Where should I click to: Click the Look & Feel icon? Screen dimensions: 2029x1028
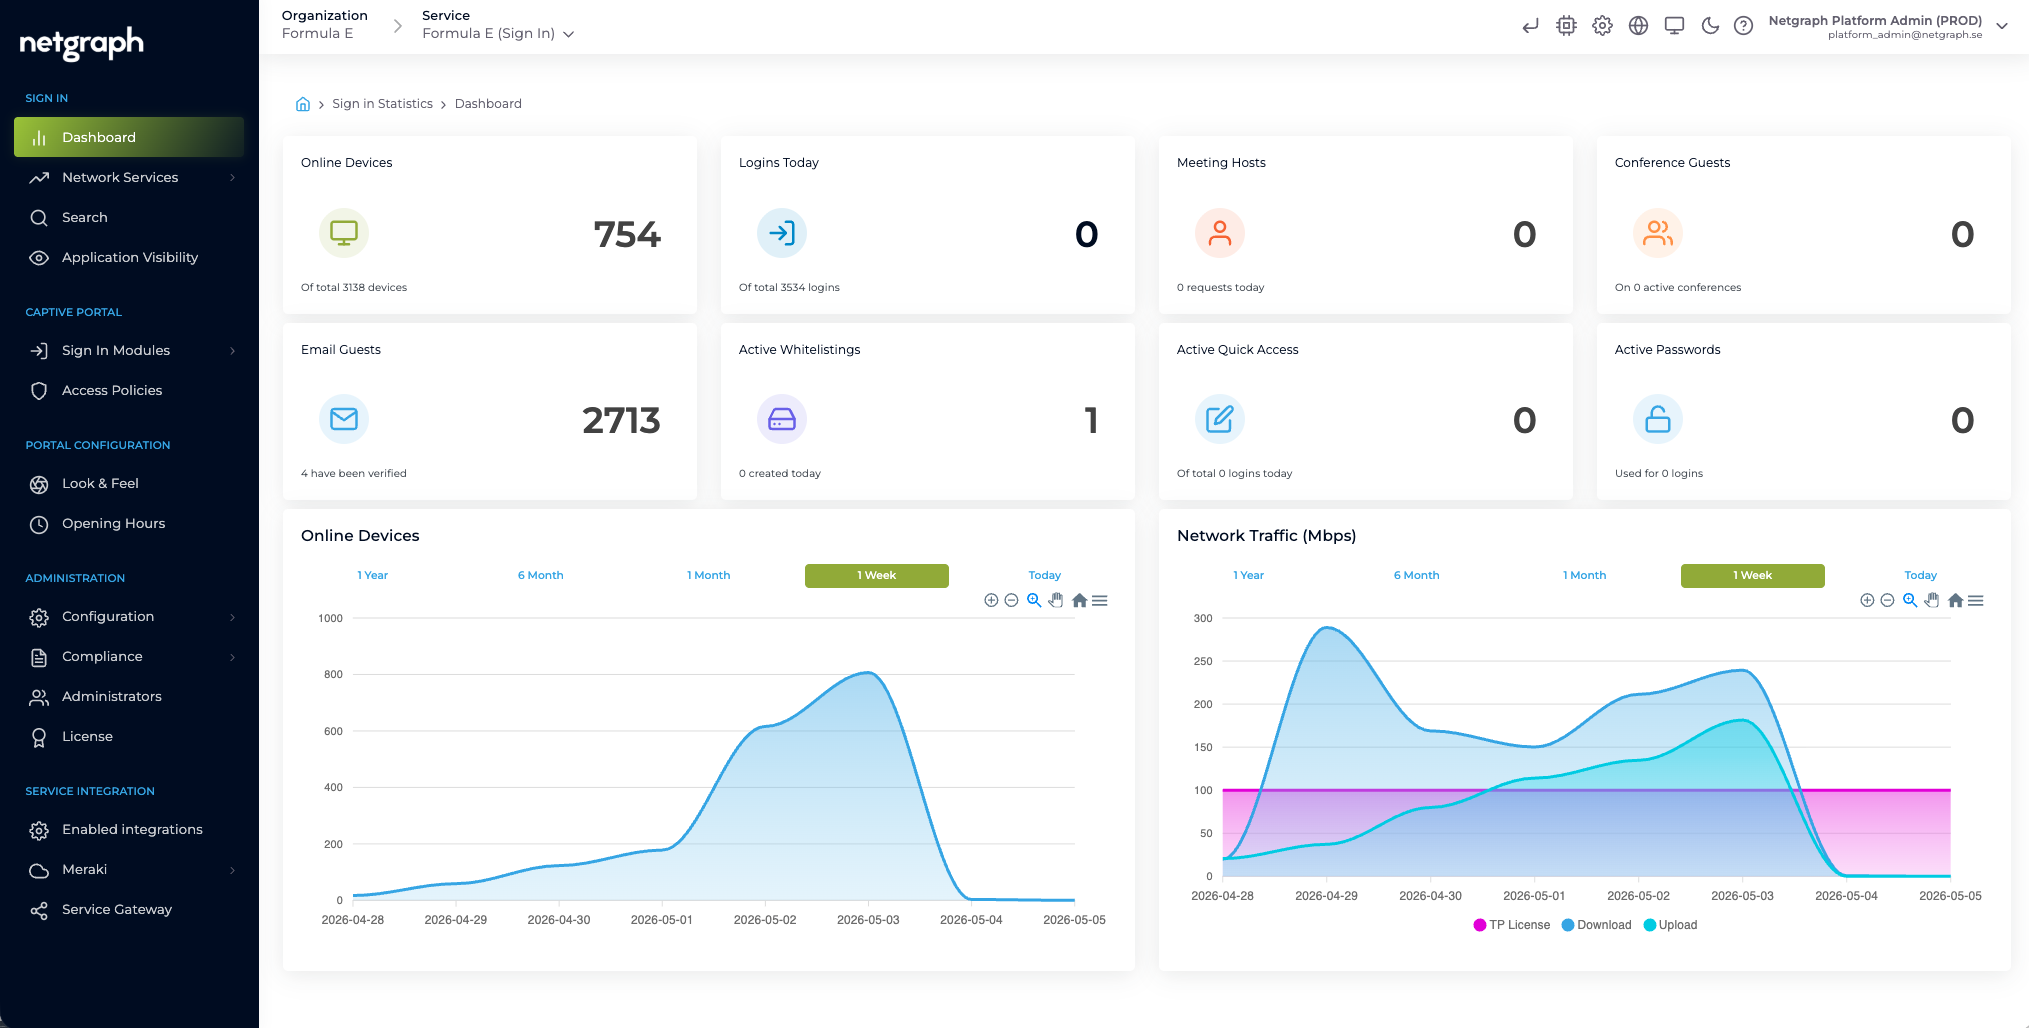tap(39, 484)
